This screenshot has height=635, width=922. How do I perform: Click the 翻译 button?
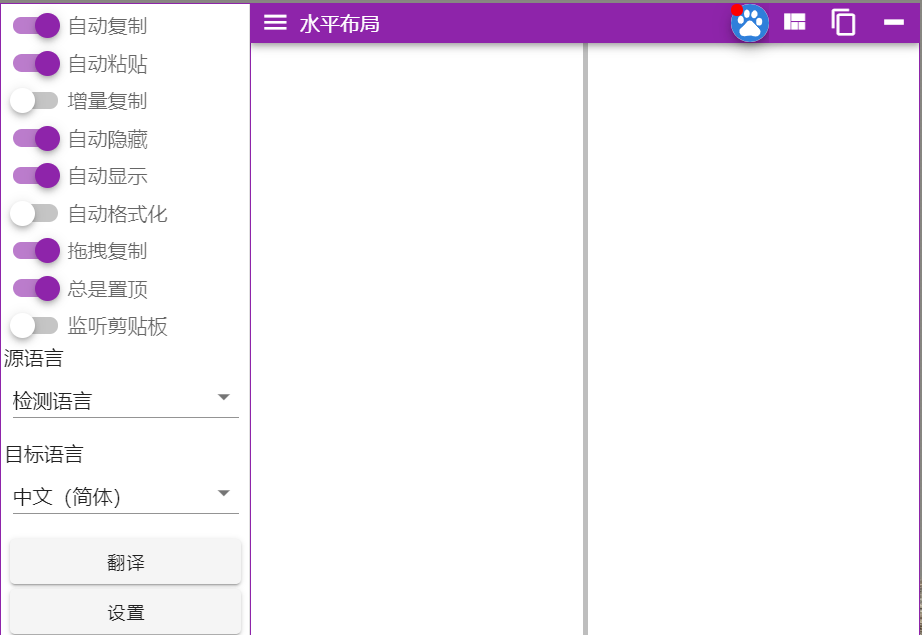(x=126, y=562)
